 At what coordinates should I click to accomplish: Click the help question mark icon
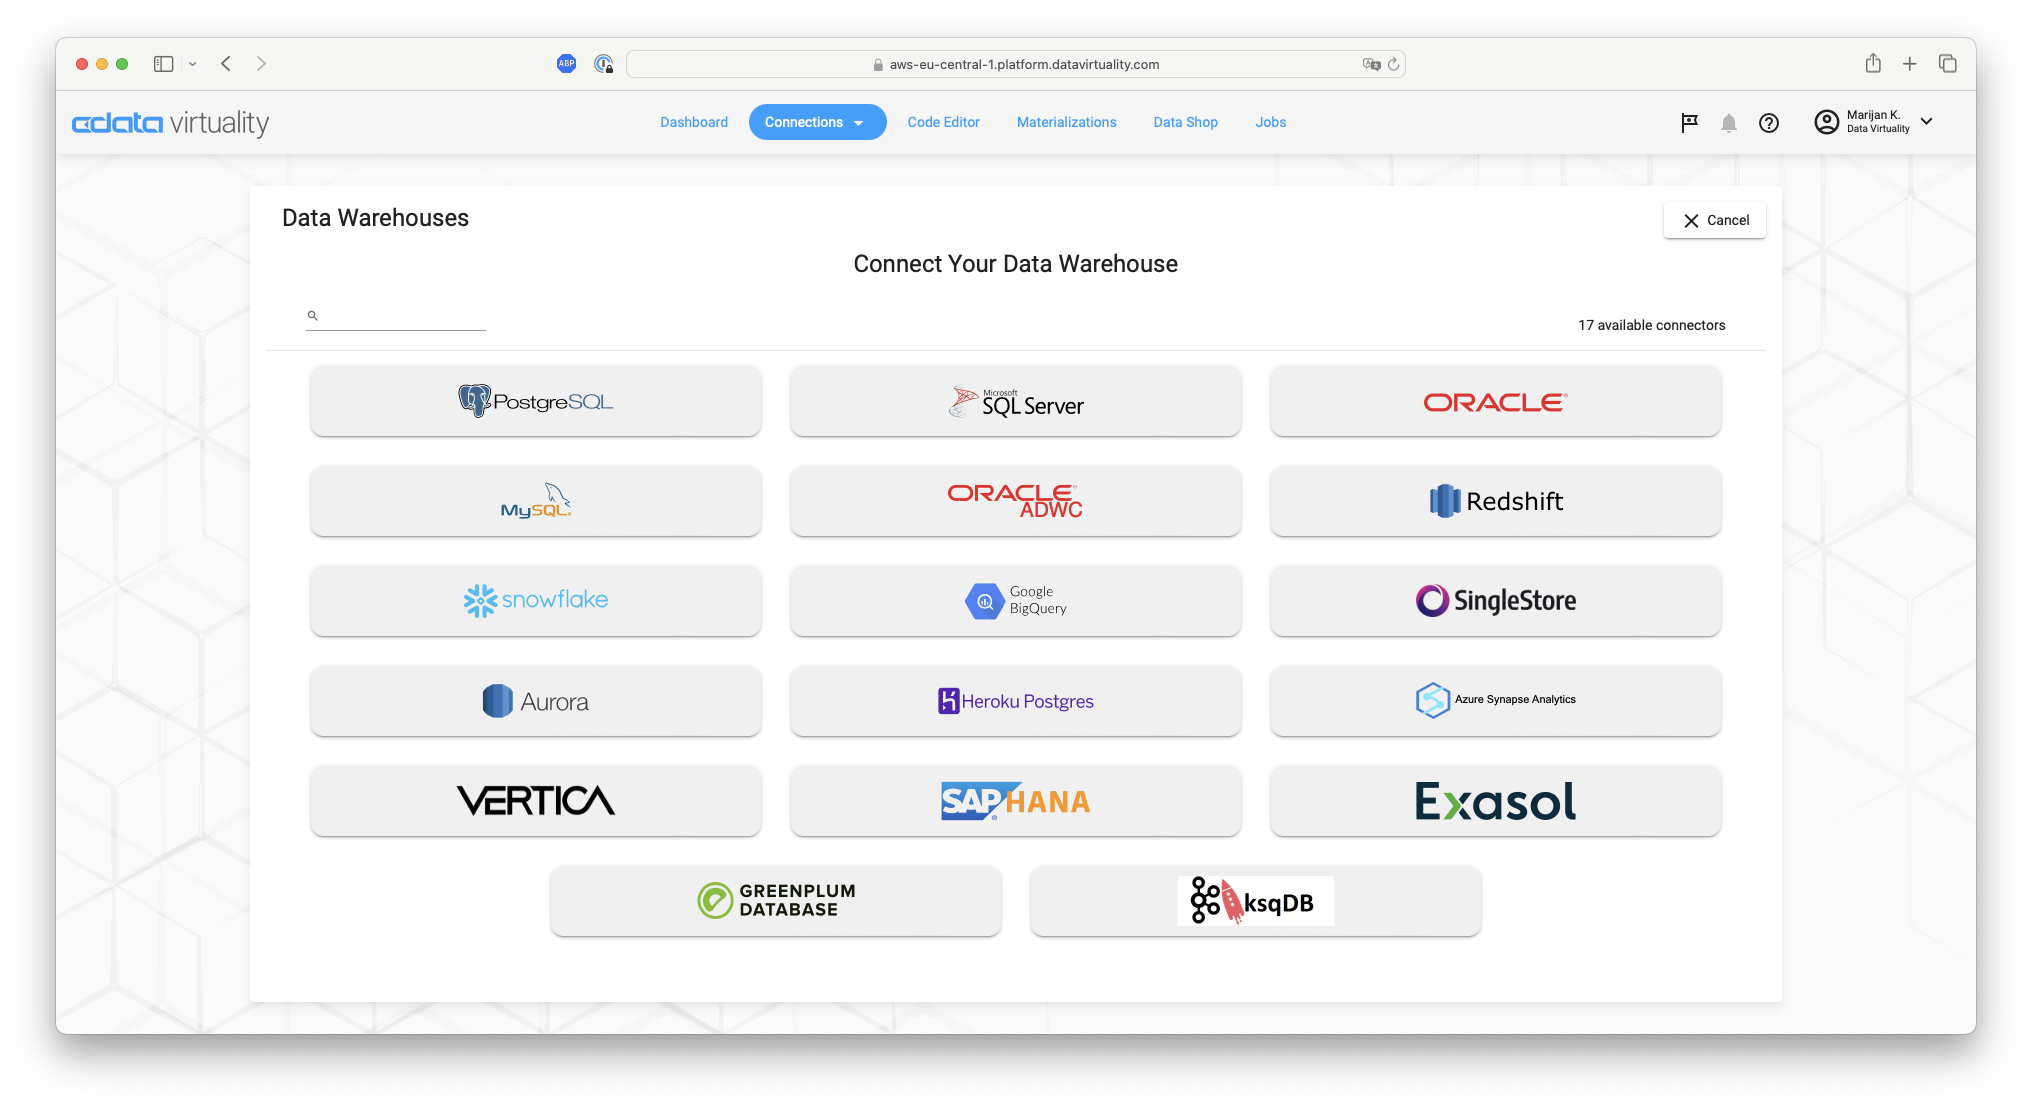coord(1768,122)
